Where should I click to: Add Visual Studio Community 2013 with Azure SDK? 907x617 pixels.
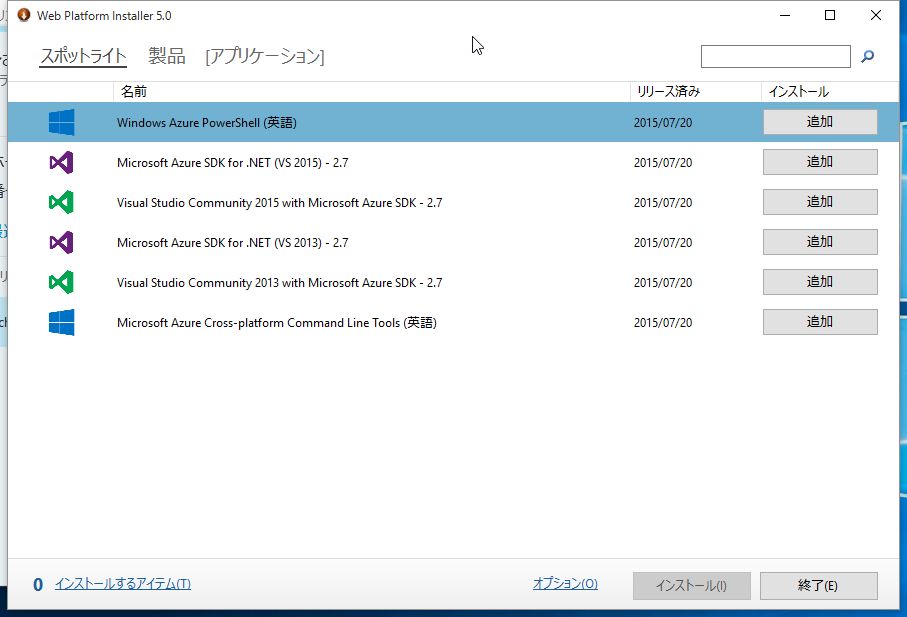[x=820, y=282]
